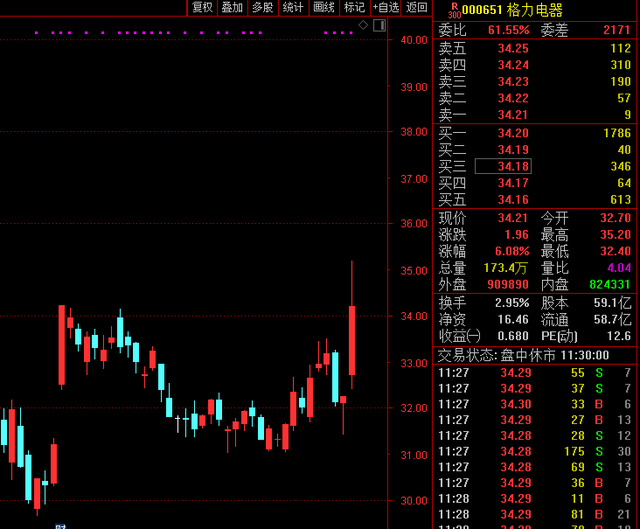Click the 买四 price 34.17

(513, 183)
